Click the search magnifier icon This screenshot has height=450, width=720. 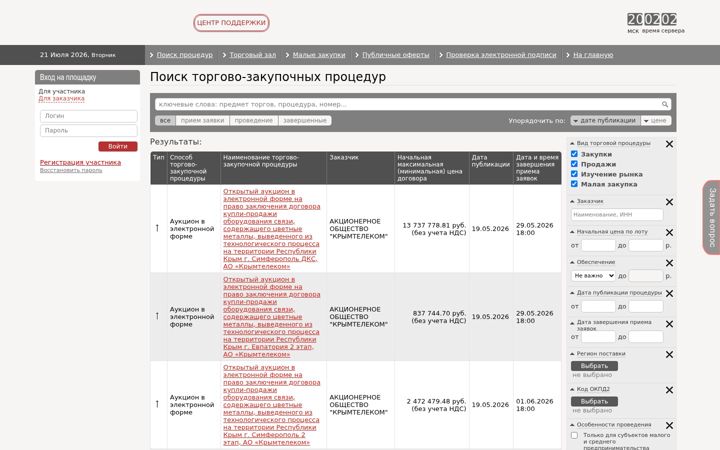(664, 104)
